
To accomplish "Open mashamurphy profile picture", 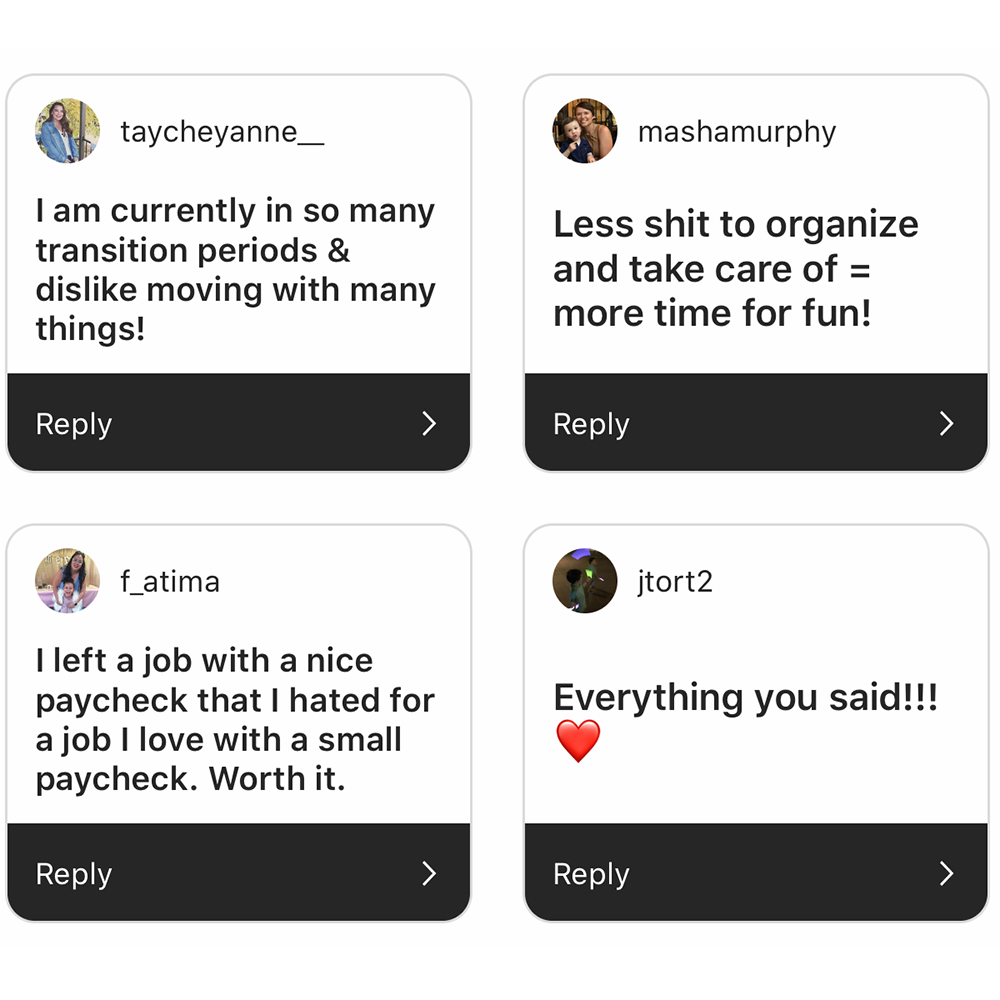I will pos(585,131).
